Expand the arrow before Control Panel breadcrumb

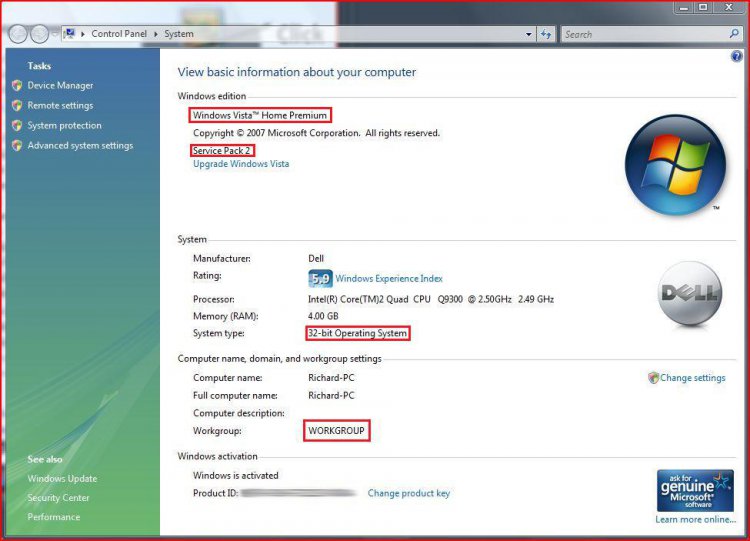[83, 34]
